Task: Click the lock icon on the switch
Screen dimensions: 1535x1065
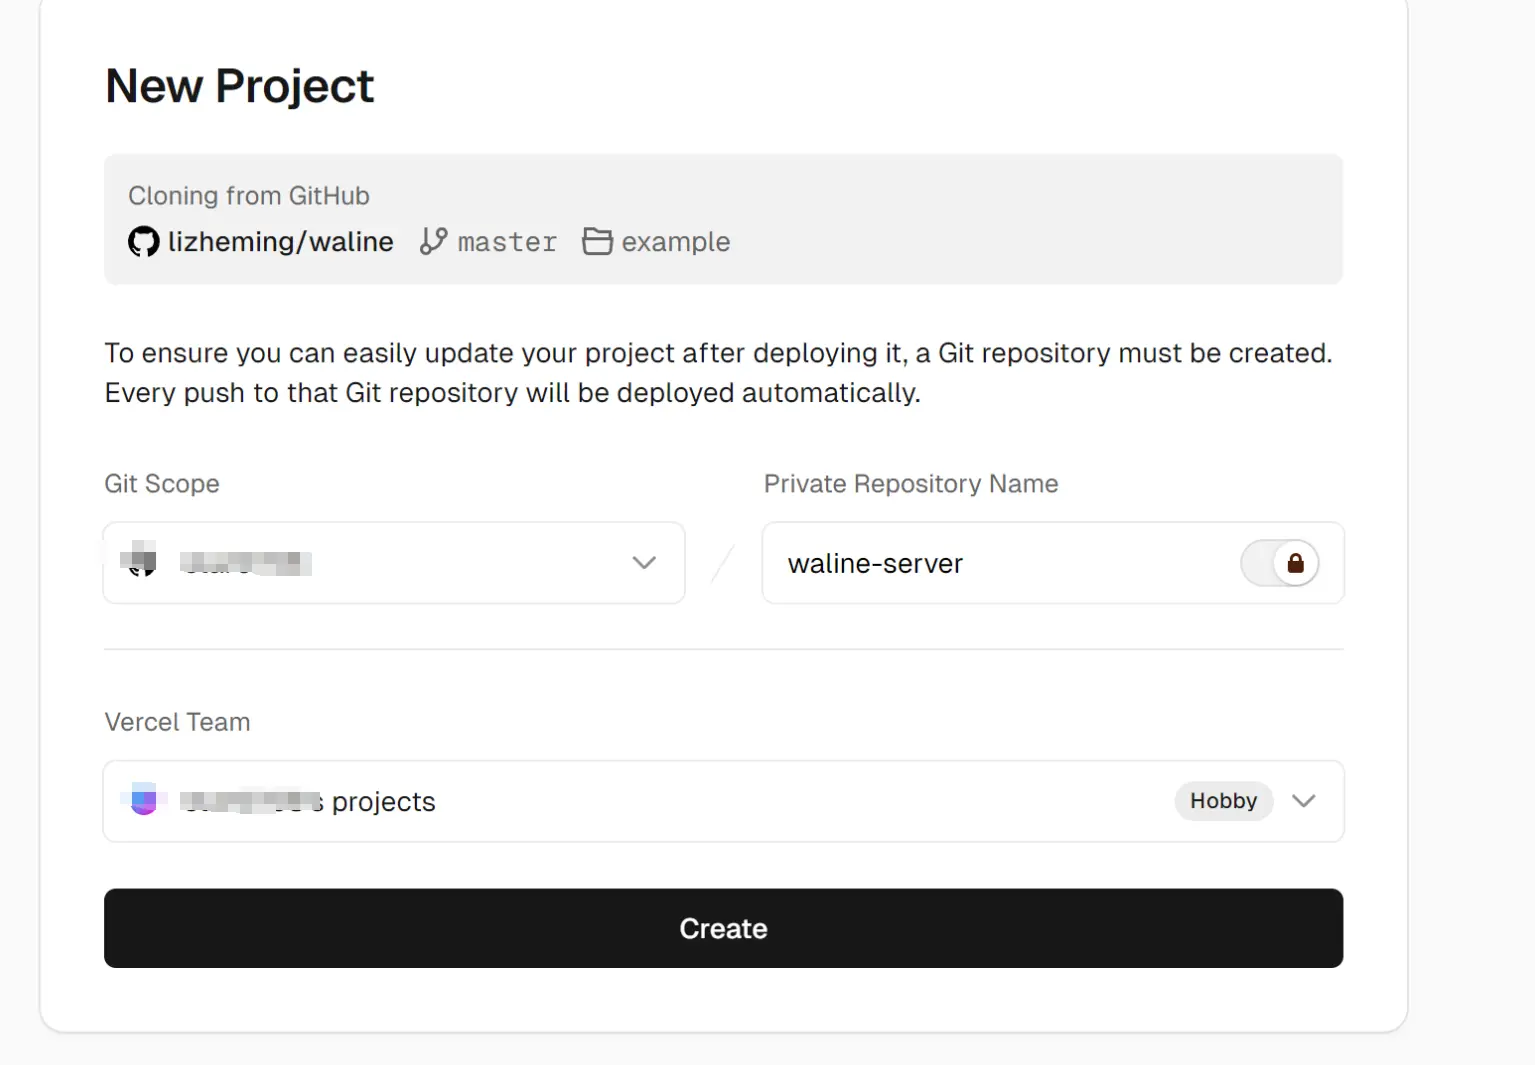Action: pyautogui.click(x=1295, y=563)
